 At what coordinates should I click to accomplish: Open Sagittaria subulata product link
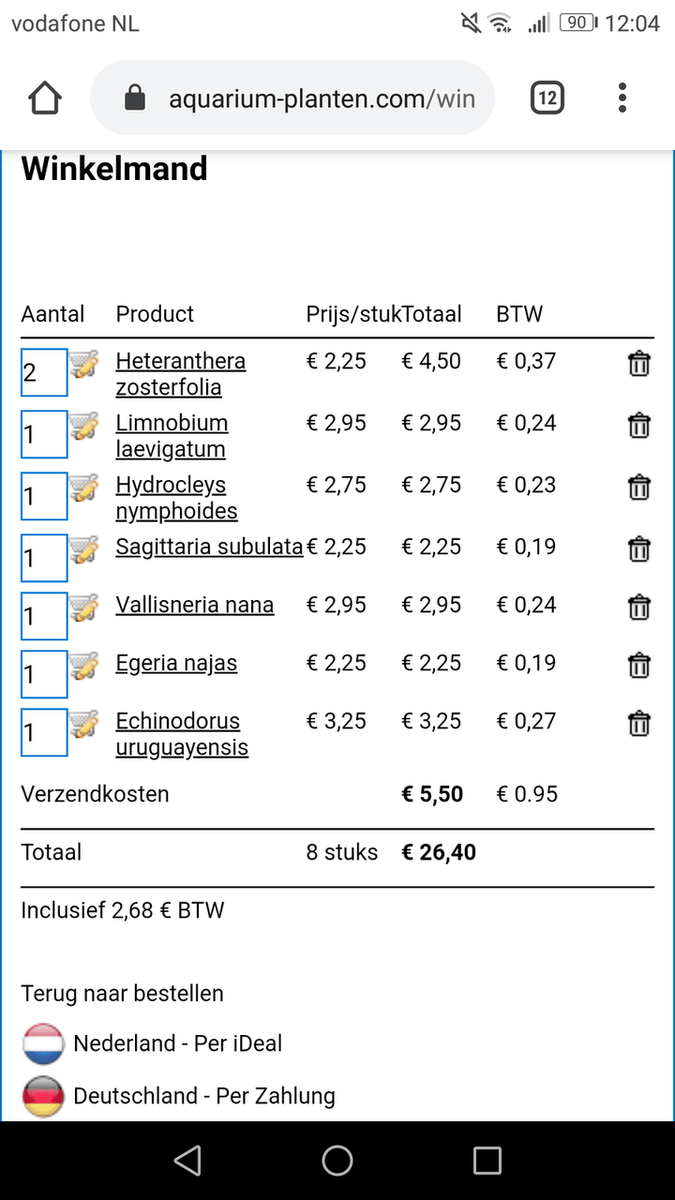pos(209,547)
